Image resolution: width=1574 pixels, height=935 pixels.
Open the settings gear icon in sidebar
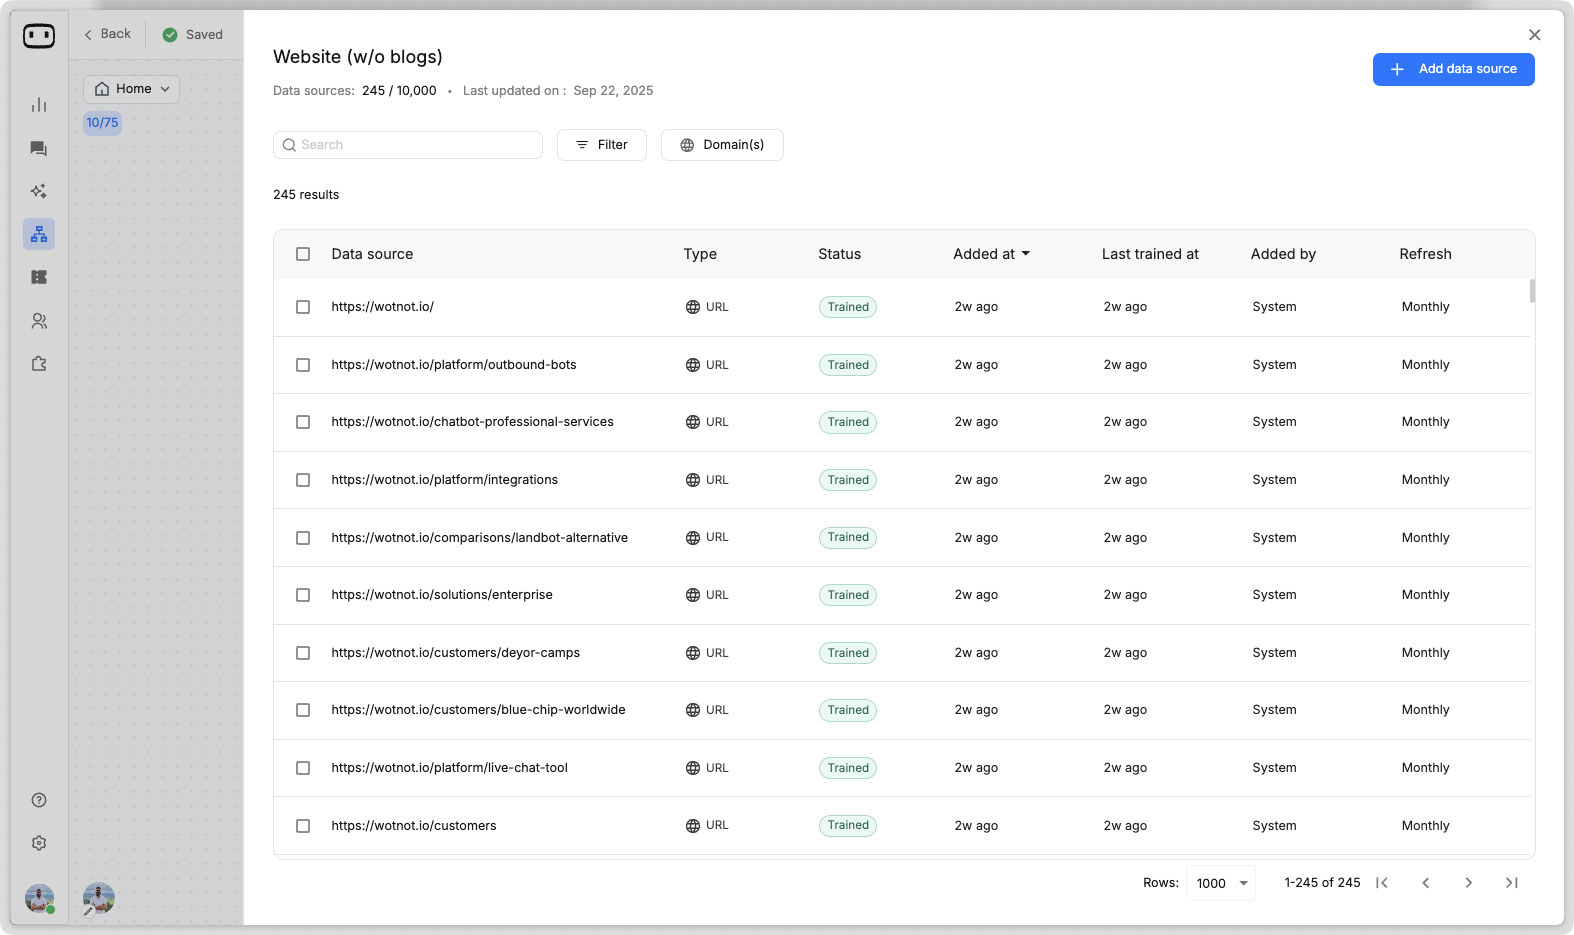tap(39, 843)
